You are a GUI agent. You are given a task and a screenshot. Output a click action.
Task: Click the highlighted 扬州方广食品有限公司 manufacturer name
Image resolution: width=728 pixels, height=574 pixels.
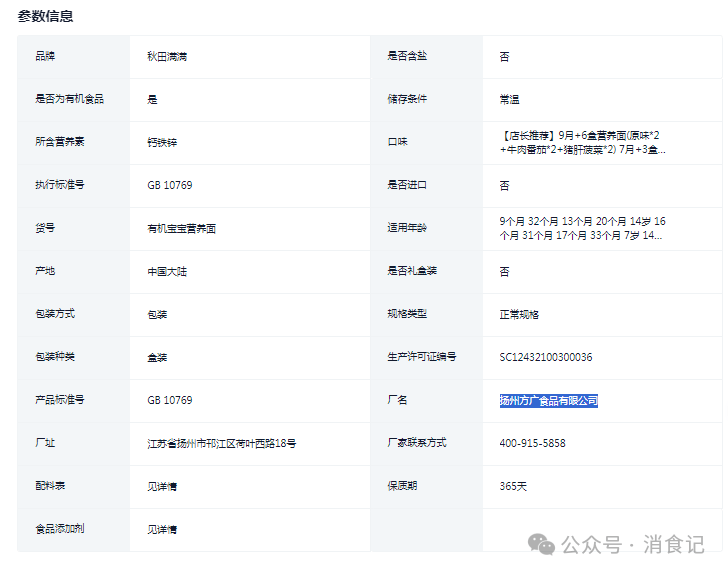[x=549, y=401]
